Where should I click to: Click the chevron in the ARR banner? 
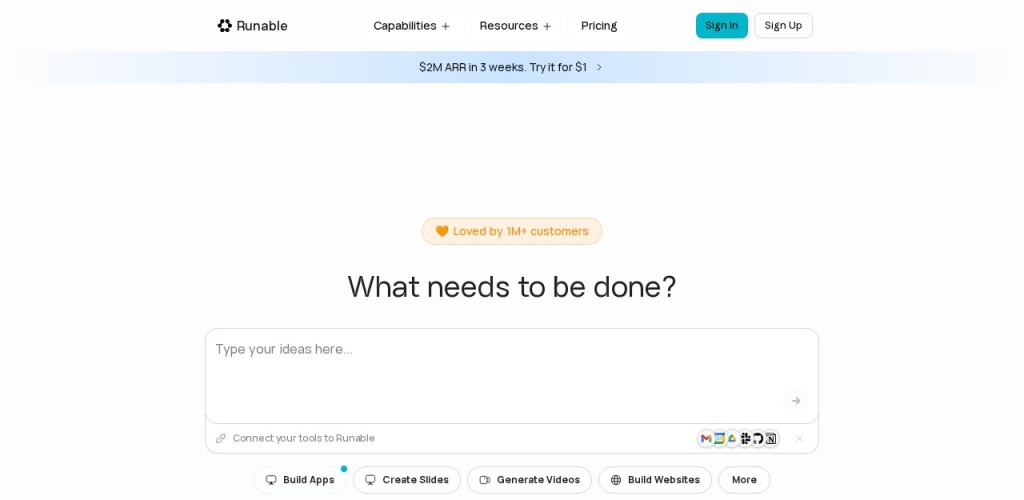pos(600,67)
